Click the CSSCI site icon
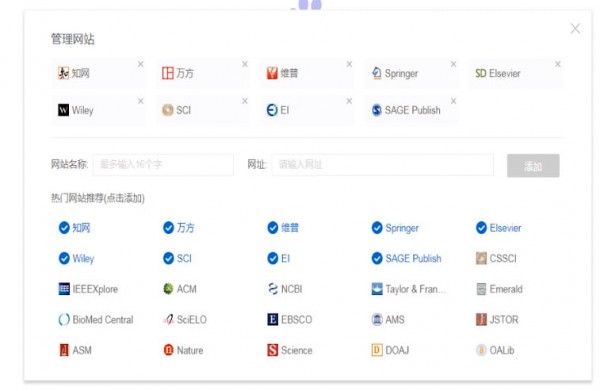The image size is (600, 391). (481, 258)
